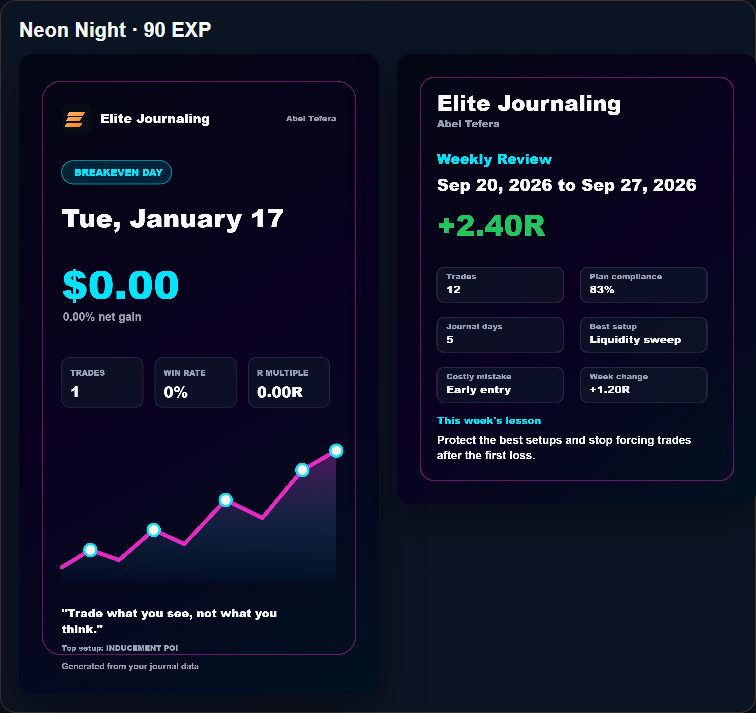Click the green '+2.40R' weekly result
The height and width of the screenshot is (713, 756).
pyautogui.click(x=491, y=225)
